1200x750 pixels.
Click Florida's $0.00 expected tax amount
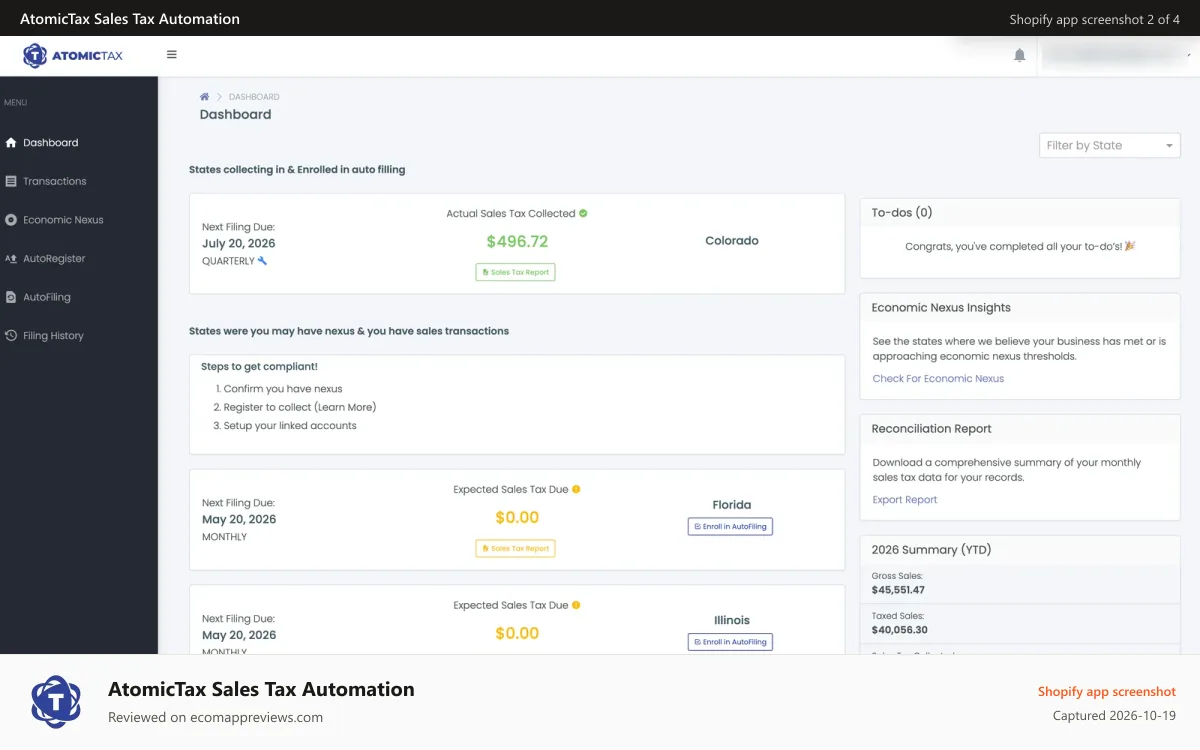517,517
